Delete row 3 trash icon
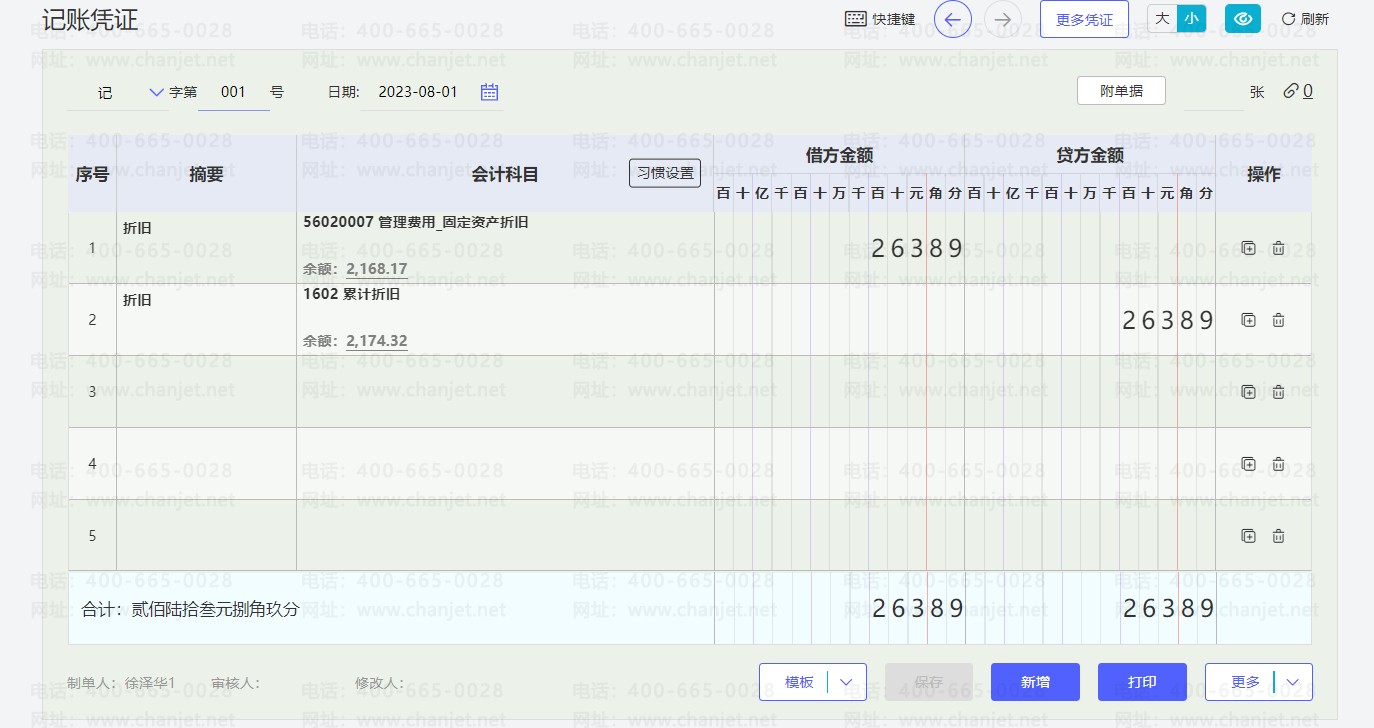Viewport: 1374px width, 728px height. (1278, 392)
